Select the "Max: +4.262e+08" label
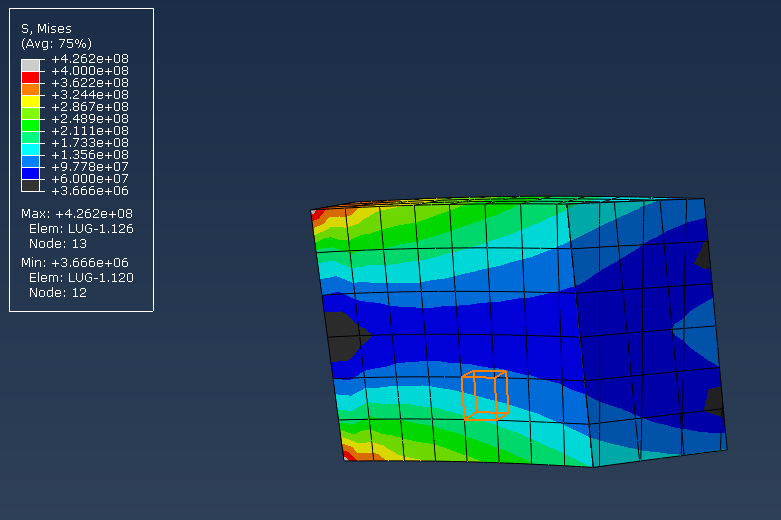 [77, 214]
